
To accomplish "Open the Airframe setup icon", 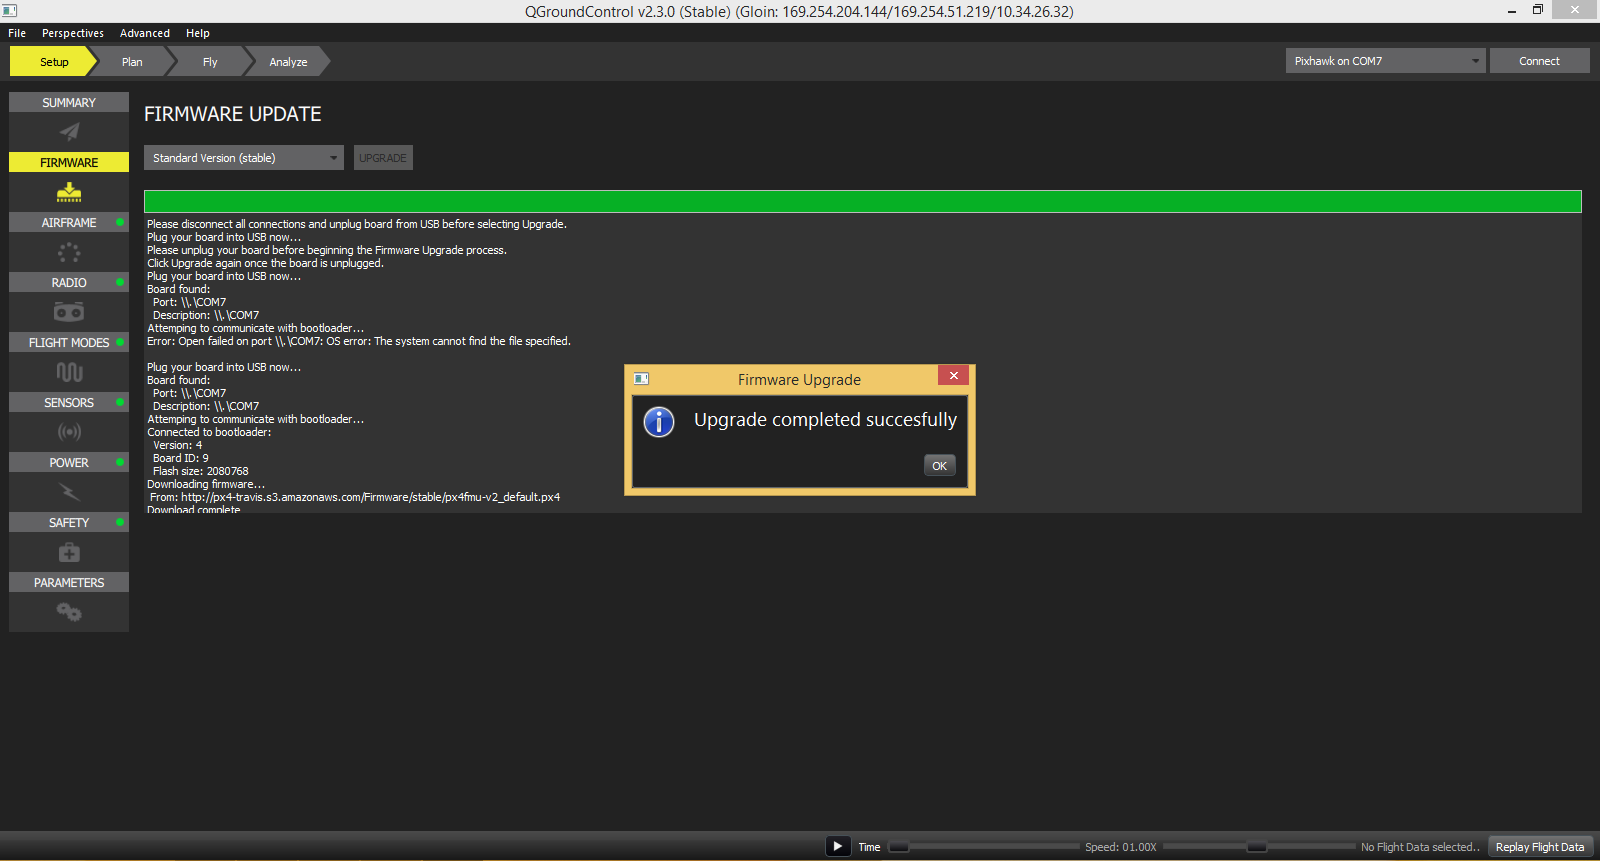I will pyautogui.click(x=69, y=252).
